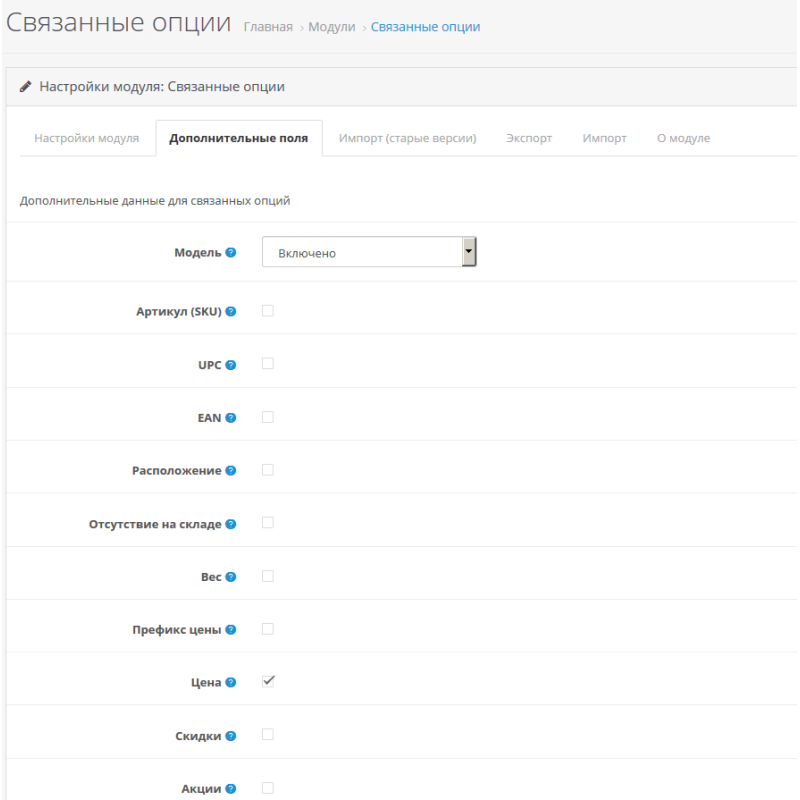
Task: Click the help icon next to Модель
Action: pos(231,253)
